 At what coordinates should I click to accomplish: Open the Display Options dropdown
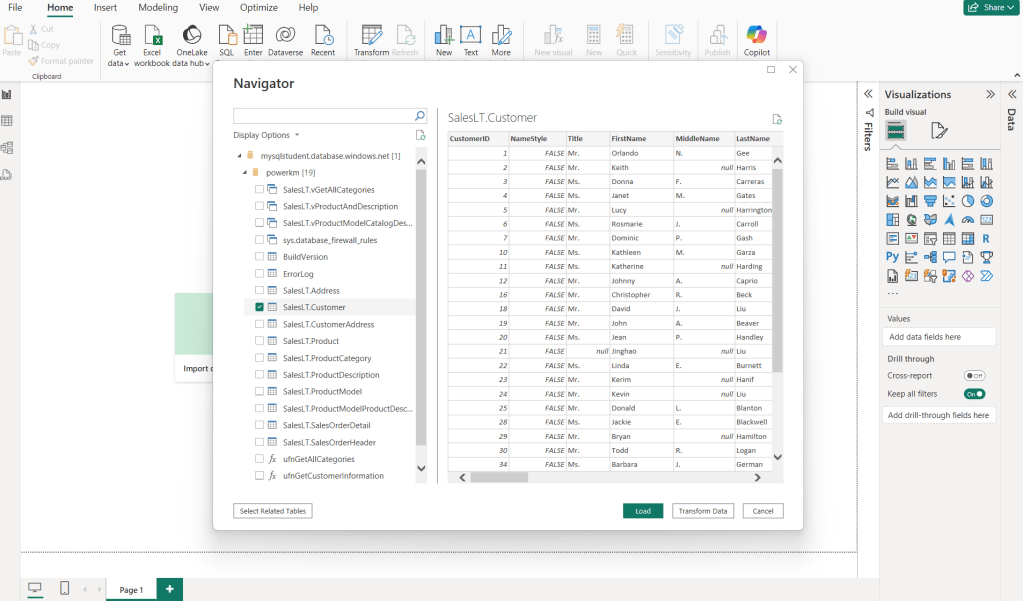click(266, 135)
